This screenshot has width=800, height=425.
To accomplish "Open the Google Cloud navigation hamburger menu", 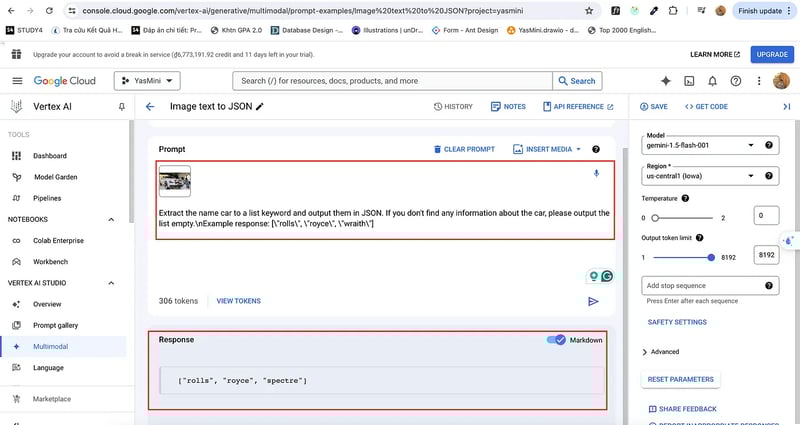I will tap(17, 81).
